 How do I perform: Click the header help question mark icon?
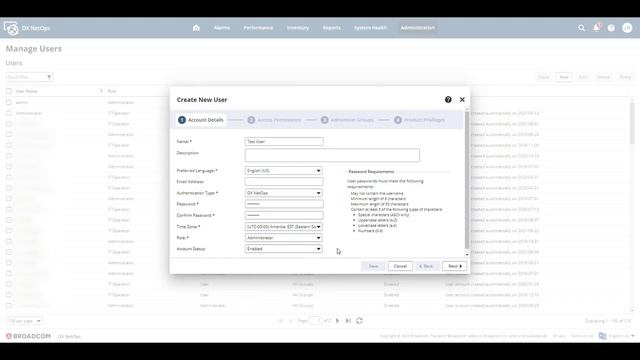611,28
